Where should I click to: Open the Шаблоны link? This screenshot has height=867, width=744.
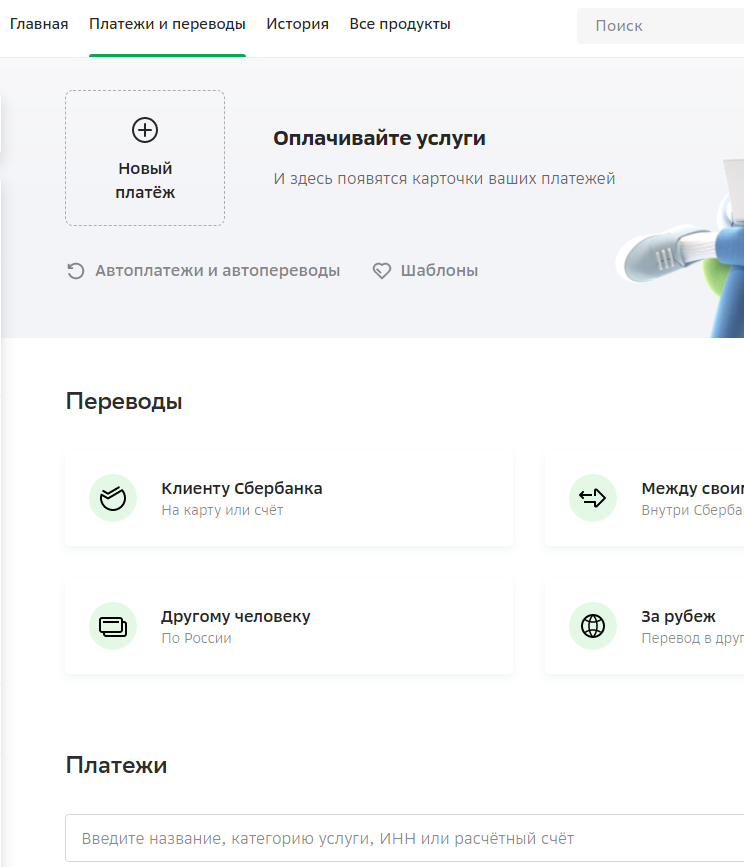tap(439, 270)
